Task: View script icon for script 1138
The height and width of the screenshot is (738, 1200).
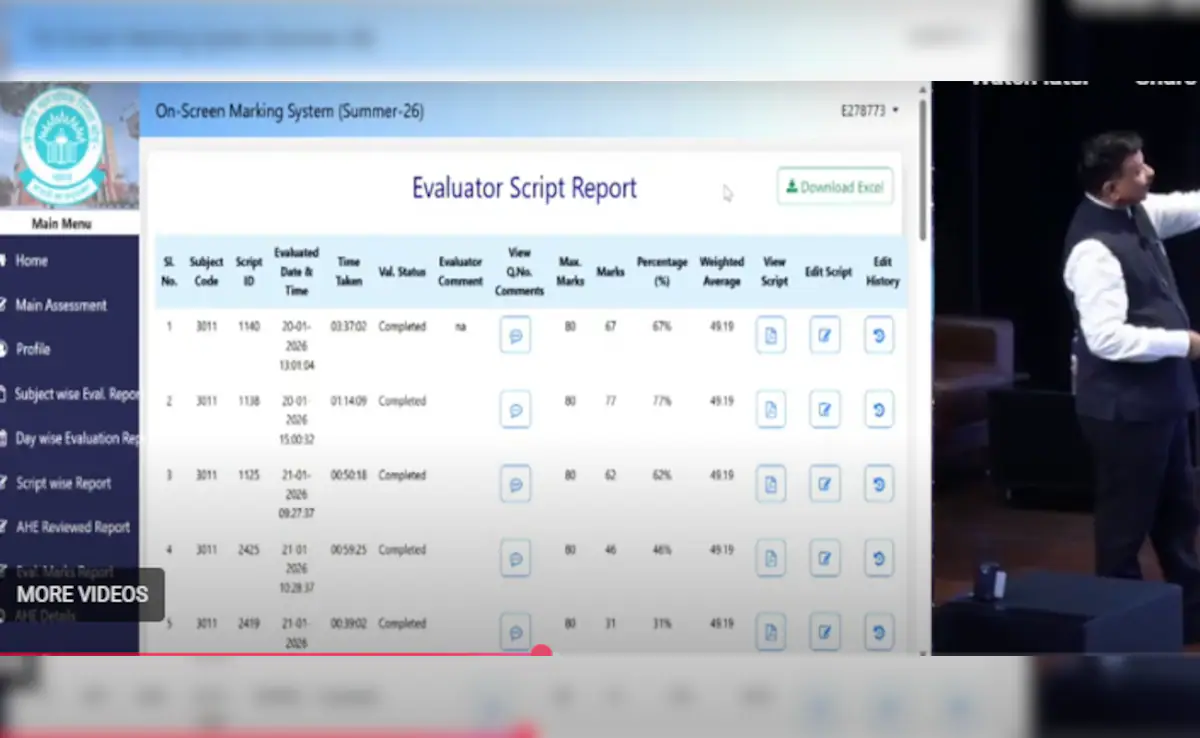Action: (x=770, y=409)
